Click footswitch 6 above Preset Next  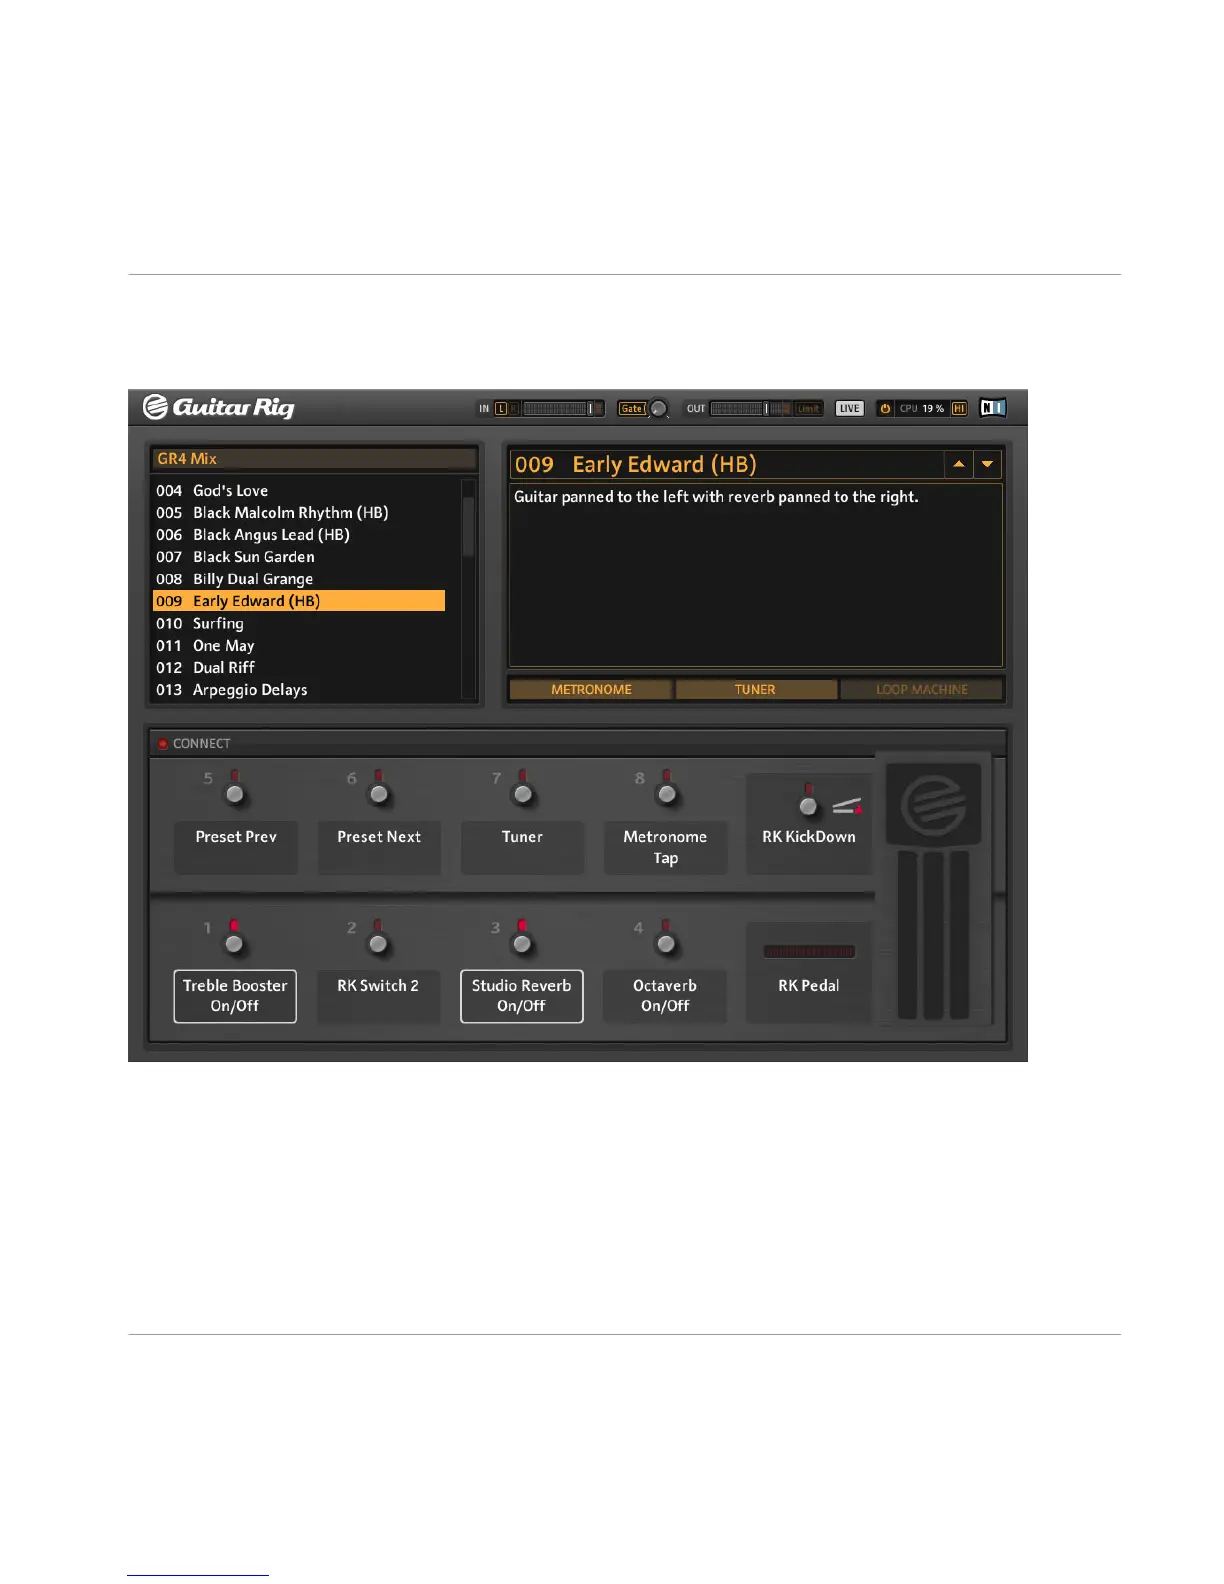click(x=378, y=794)
